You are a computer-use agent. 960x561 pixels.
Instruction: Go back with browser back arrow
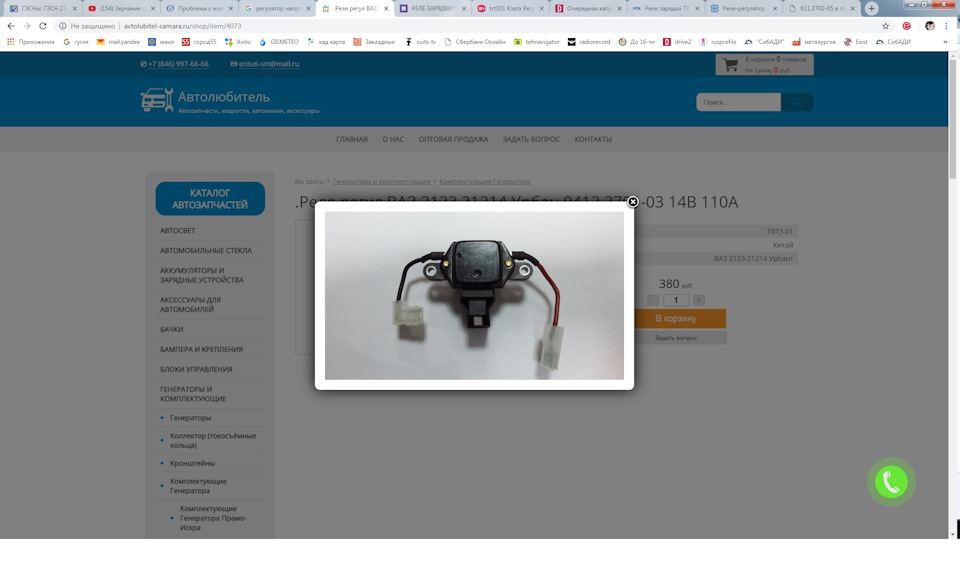click(11, 26)
